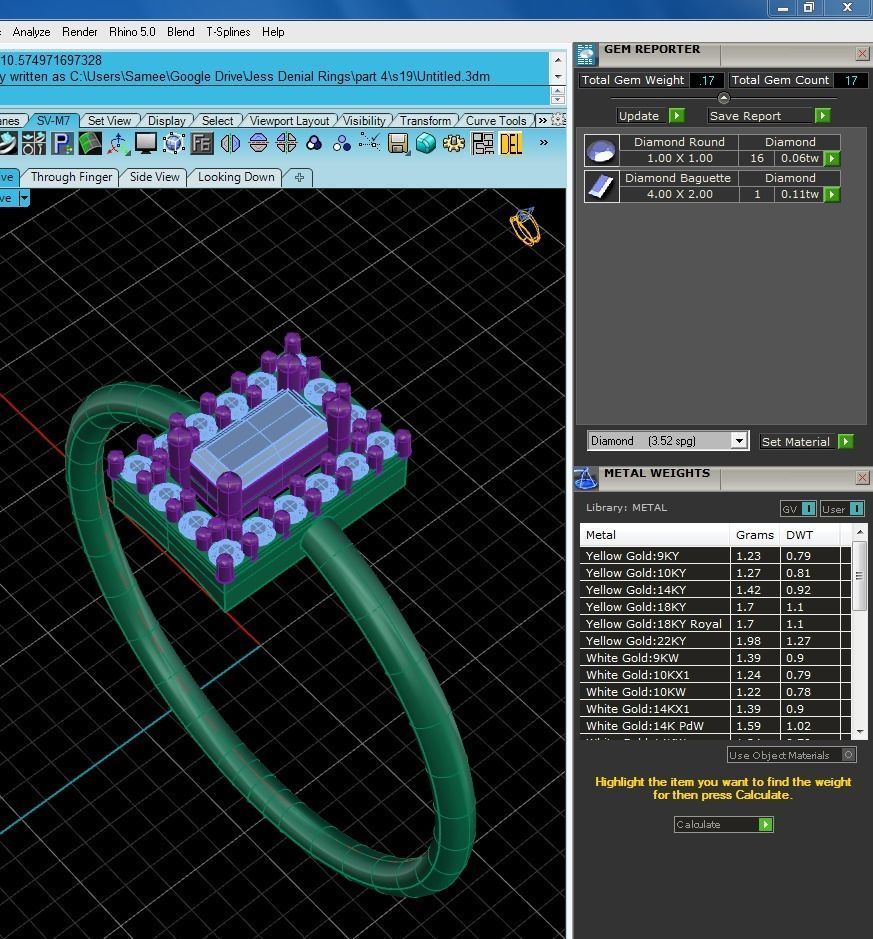This screenshot has height=939, width=873.
Task: Click the monitor display toolbar icon
Action: pos(146,144)
